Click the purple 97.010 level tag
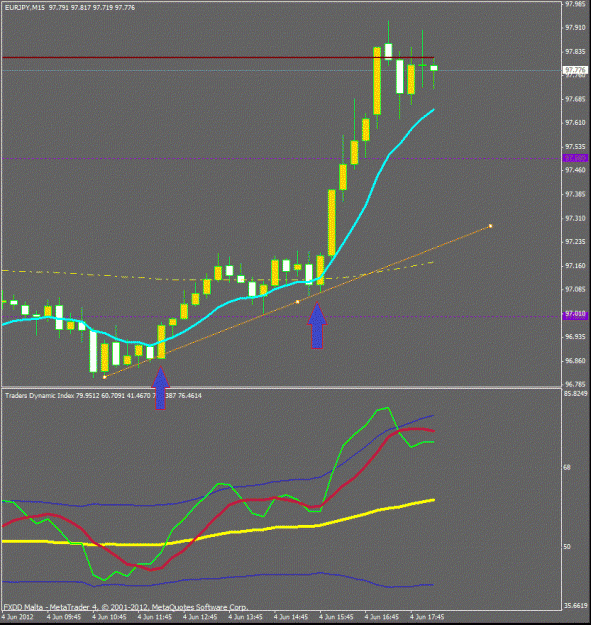Screen dimensions: 591x625 click(575, 314)
